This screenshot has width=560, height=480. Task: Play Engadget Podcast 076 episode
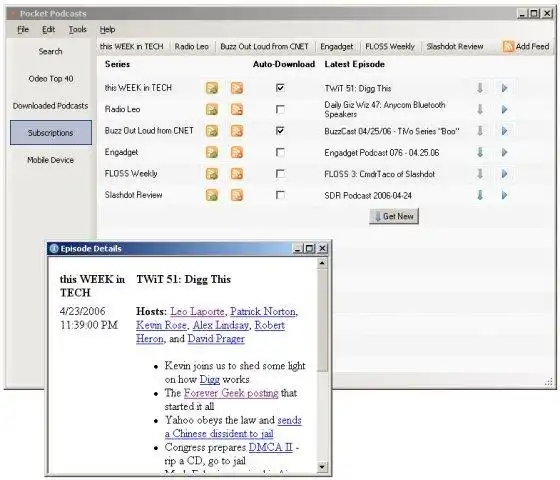pos(504,152)
